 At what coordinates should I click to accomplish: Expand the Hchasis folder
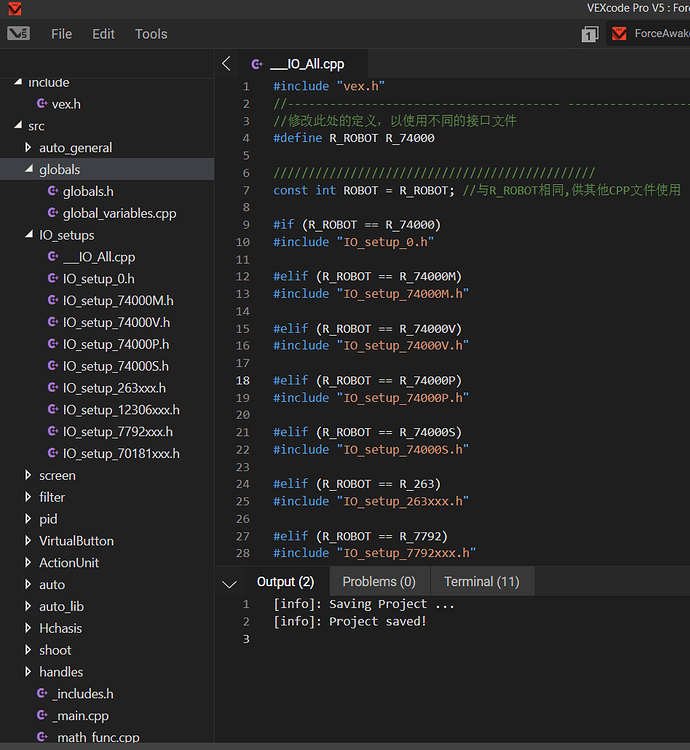point(28,628)
